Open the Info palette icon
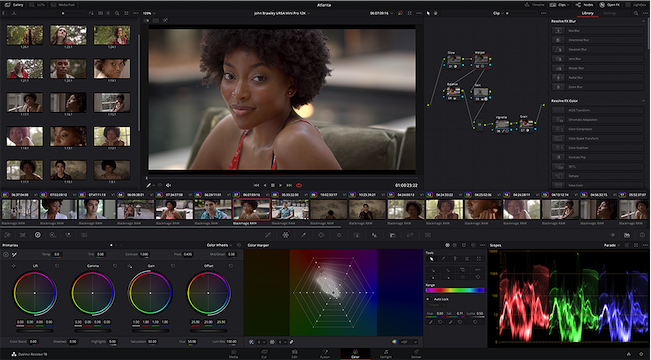This screenshot has height=360, width=651. coord(642,235)
